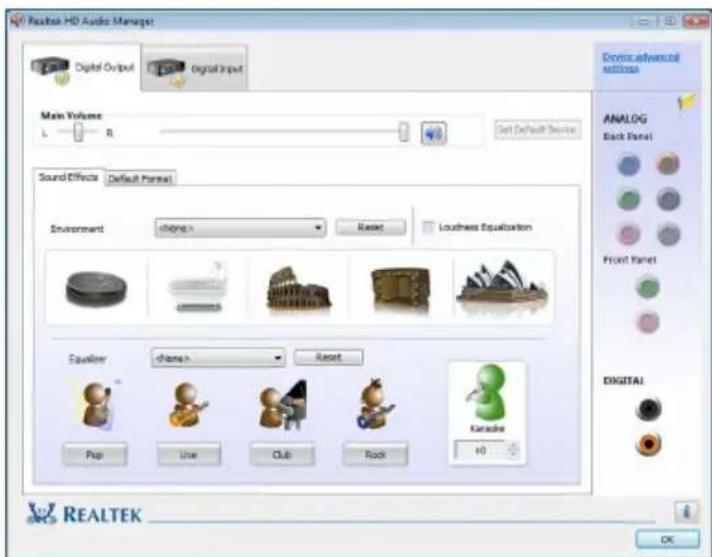Screen dimensions: 712x557
Task: Apply the Pop equalizer preset button
Action: point(95,454)
